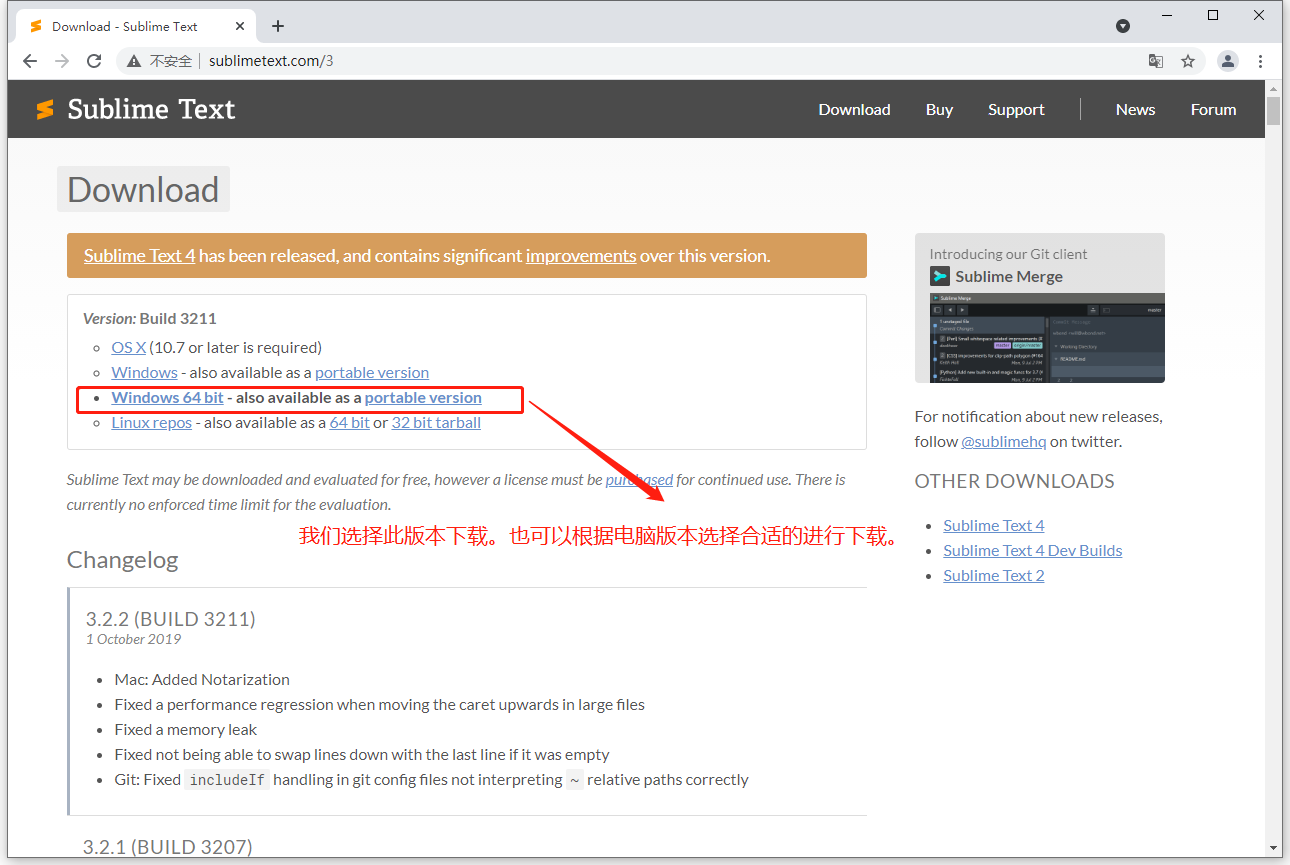Click the not-secure warning icon

pyautogui.click(x=134, y=61)
